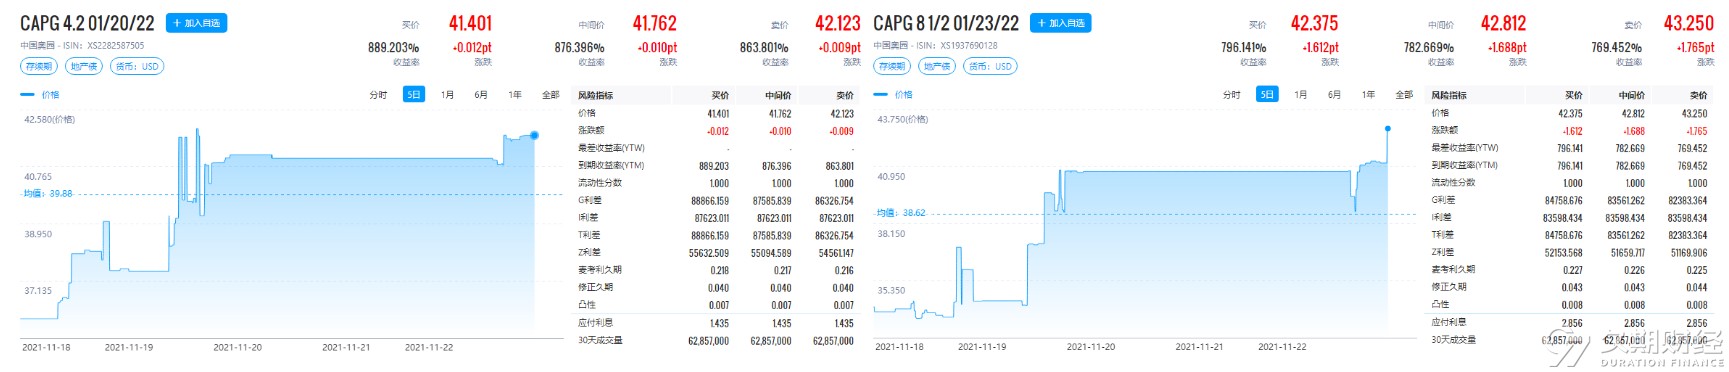Click 存续期 tag under CAPG 4.2 bond
Viewport: 1729px width, 372px height.
pos(39,66)
